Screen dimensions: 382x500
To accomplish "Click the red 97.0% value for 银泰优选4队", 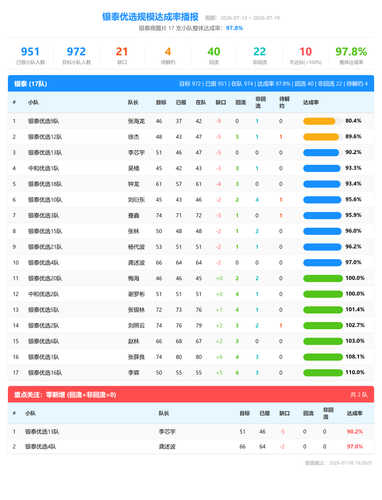I will (x=355, y=447).
